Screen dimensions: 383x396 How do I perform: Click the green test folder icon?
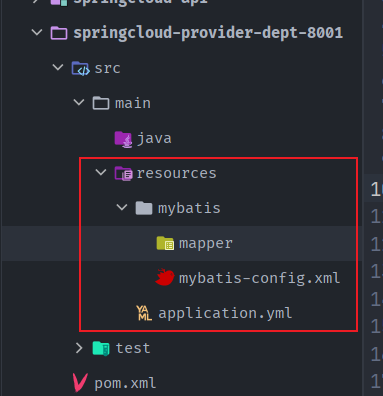(101, 348)
